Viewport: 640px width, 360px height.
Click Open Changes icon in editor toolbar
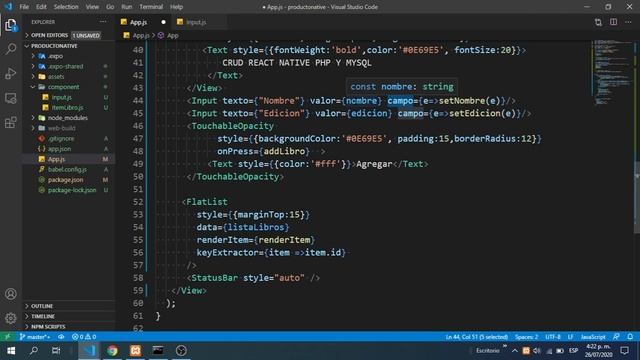tap(598, 22)
